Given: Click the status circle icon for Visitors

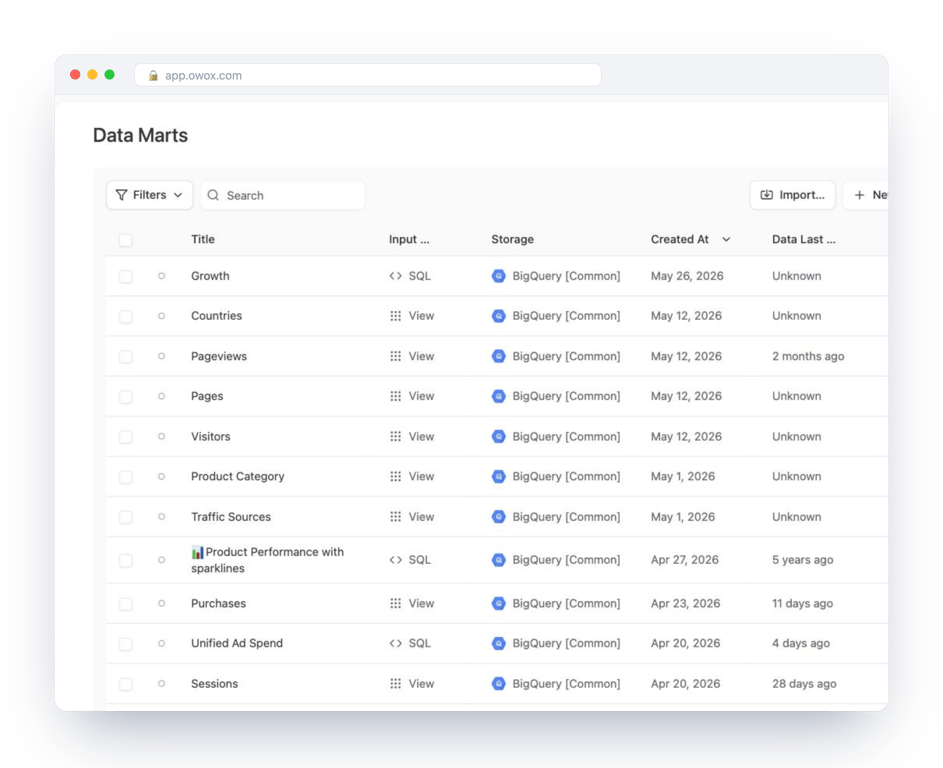Looking at the screenshot, I should point(162,437).
